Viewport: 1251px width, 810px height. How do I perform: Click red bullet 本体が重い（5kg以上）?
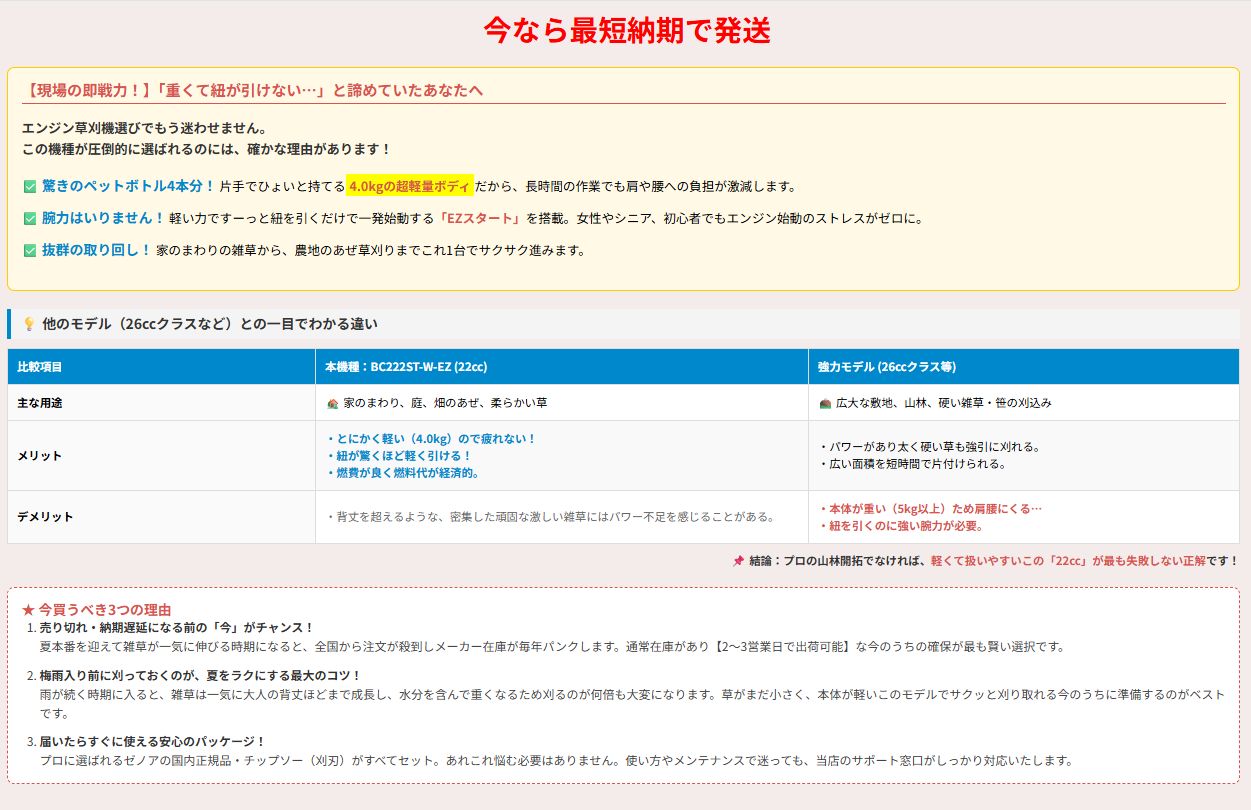930,509
